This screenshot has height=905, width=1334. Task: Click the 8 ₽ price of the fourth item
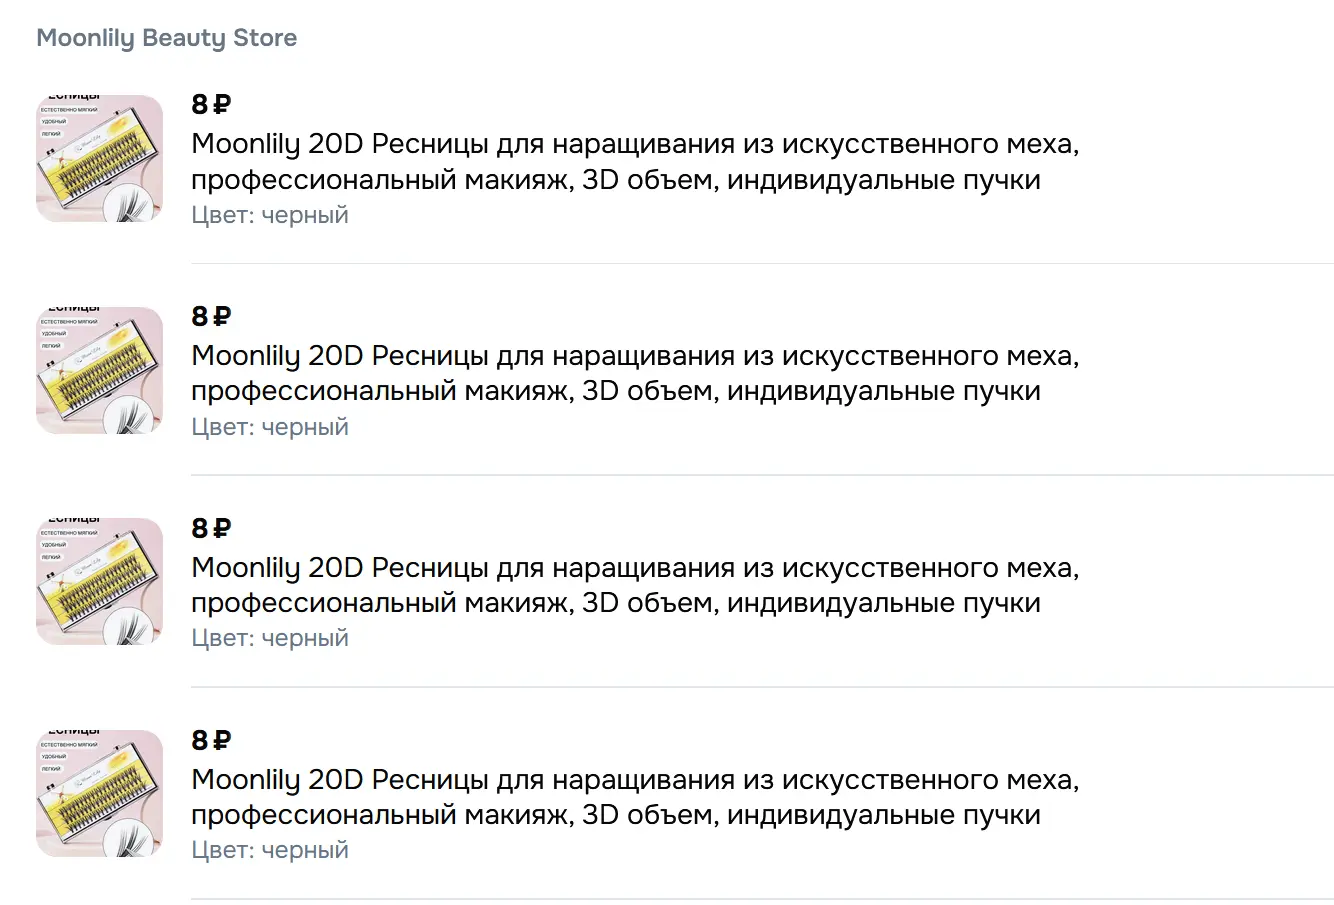(211, 740)
